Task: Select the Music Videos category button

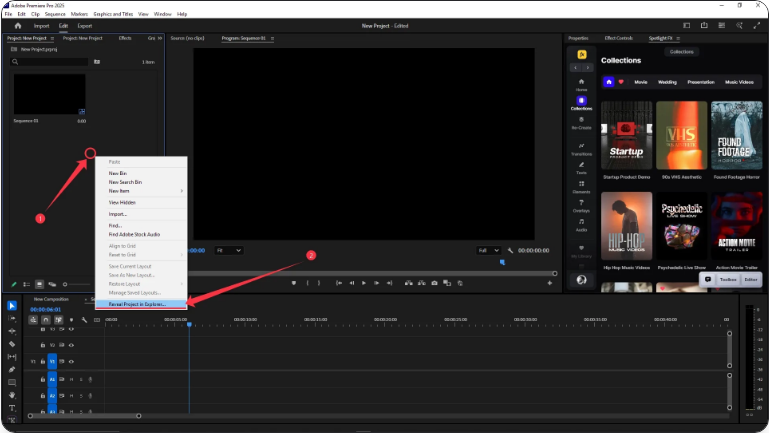Action: 741,82
